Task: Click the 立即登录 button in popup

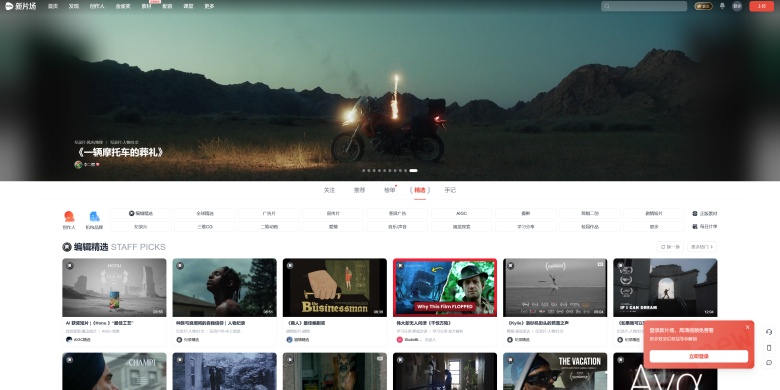Action: [x=698, y=356]
